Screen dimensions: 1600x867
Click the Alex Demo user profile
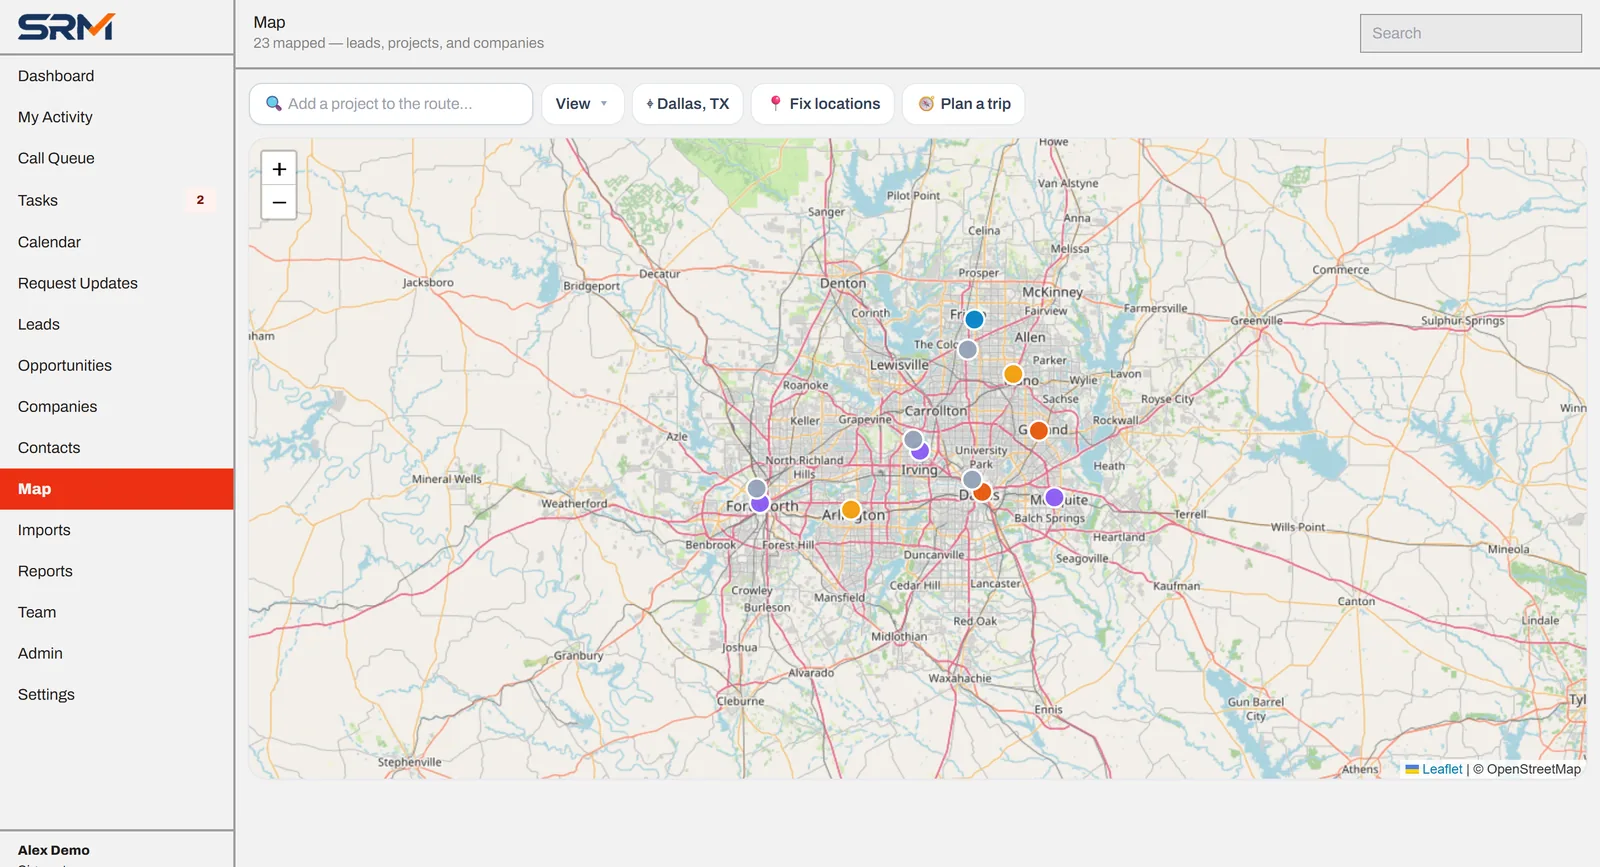54,850
